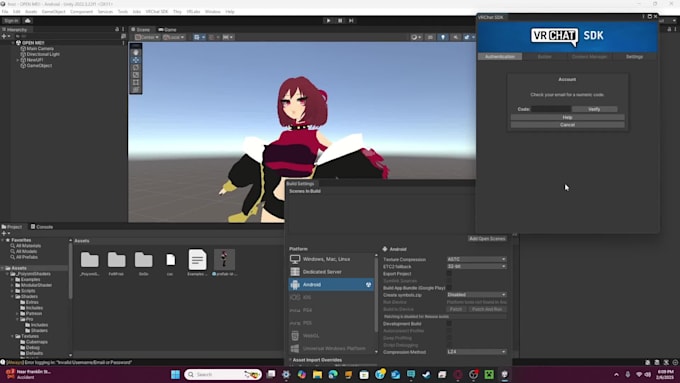Lock the Hierarchy panel with lock icon

point(117,29)
